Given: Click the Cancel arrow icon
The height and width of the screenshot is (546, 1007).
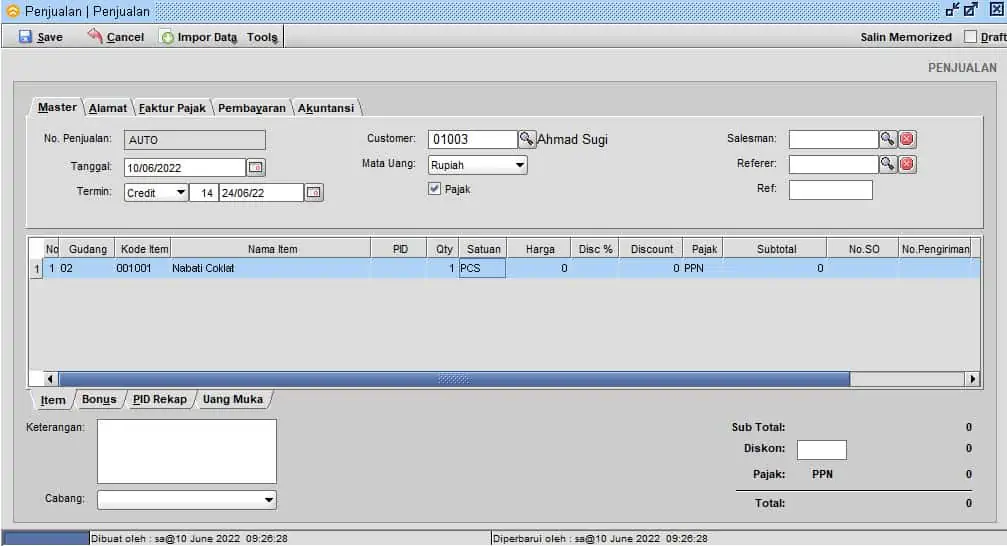Looking at the screenshot, I should point(96,37).
